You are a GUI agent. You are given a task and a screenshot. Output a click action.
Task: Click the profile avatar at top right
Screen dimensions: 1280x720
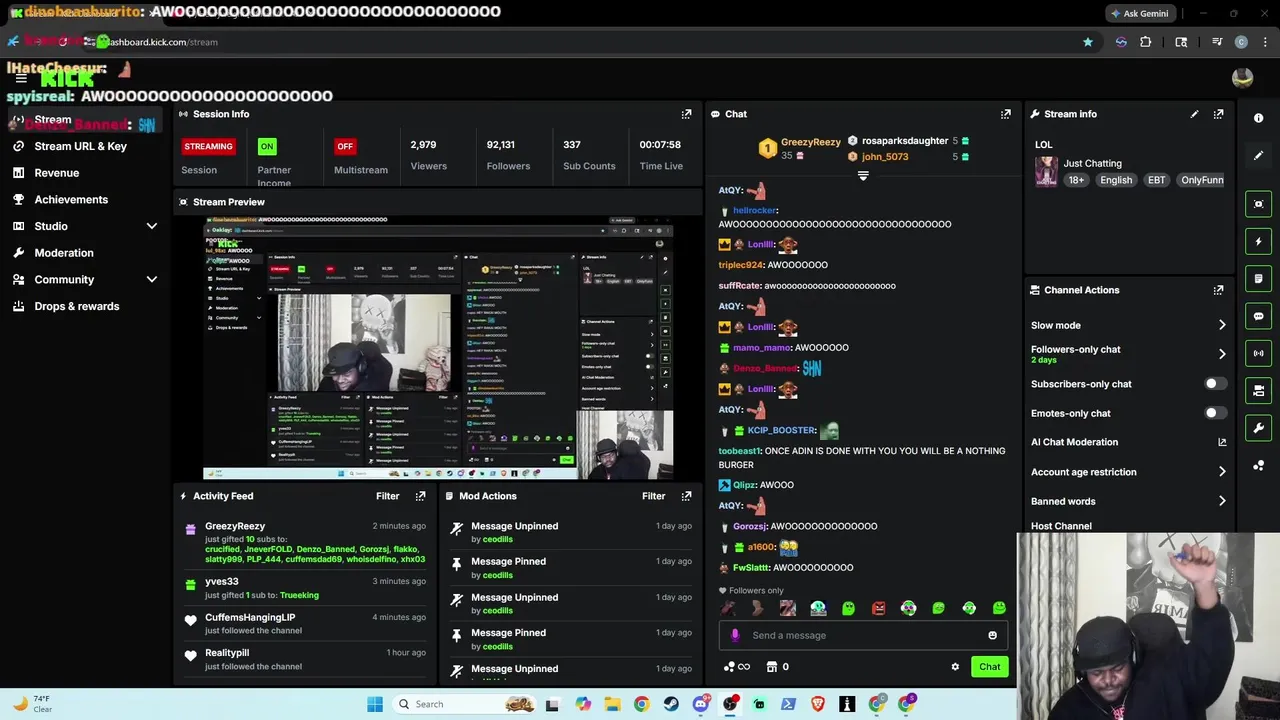[1243, 79]
